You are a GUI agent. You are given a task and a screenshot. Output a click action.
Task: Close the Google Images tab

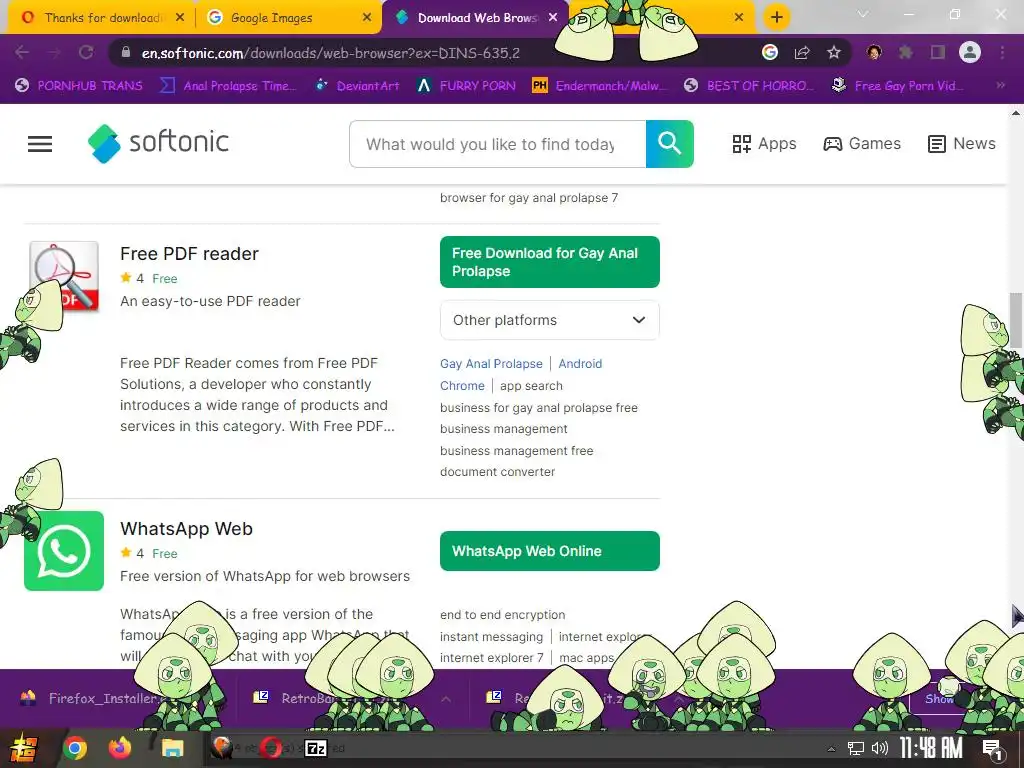click(x=367, y=18)
